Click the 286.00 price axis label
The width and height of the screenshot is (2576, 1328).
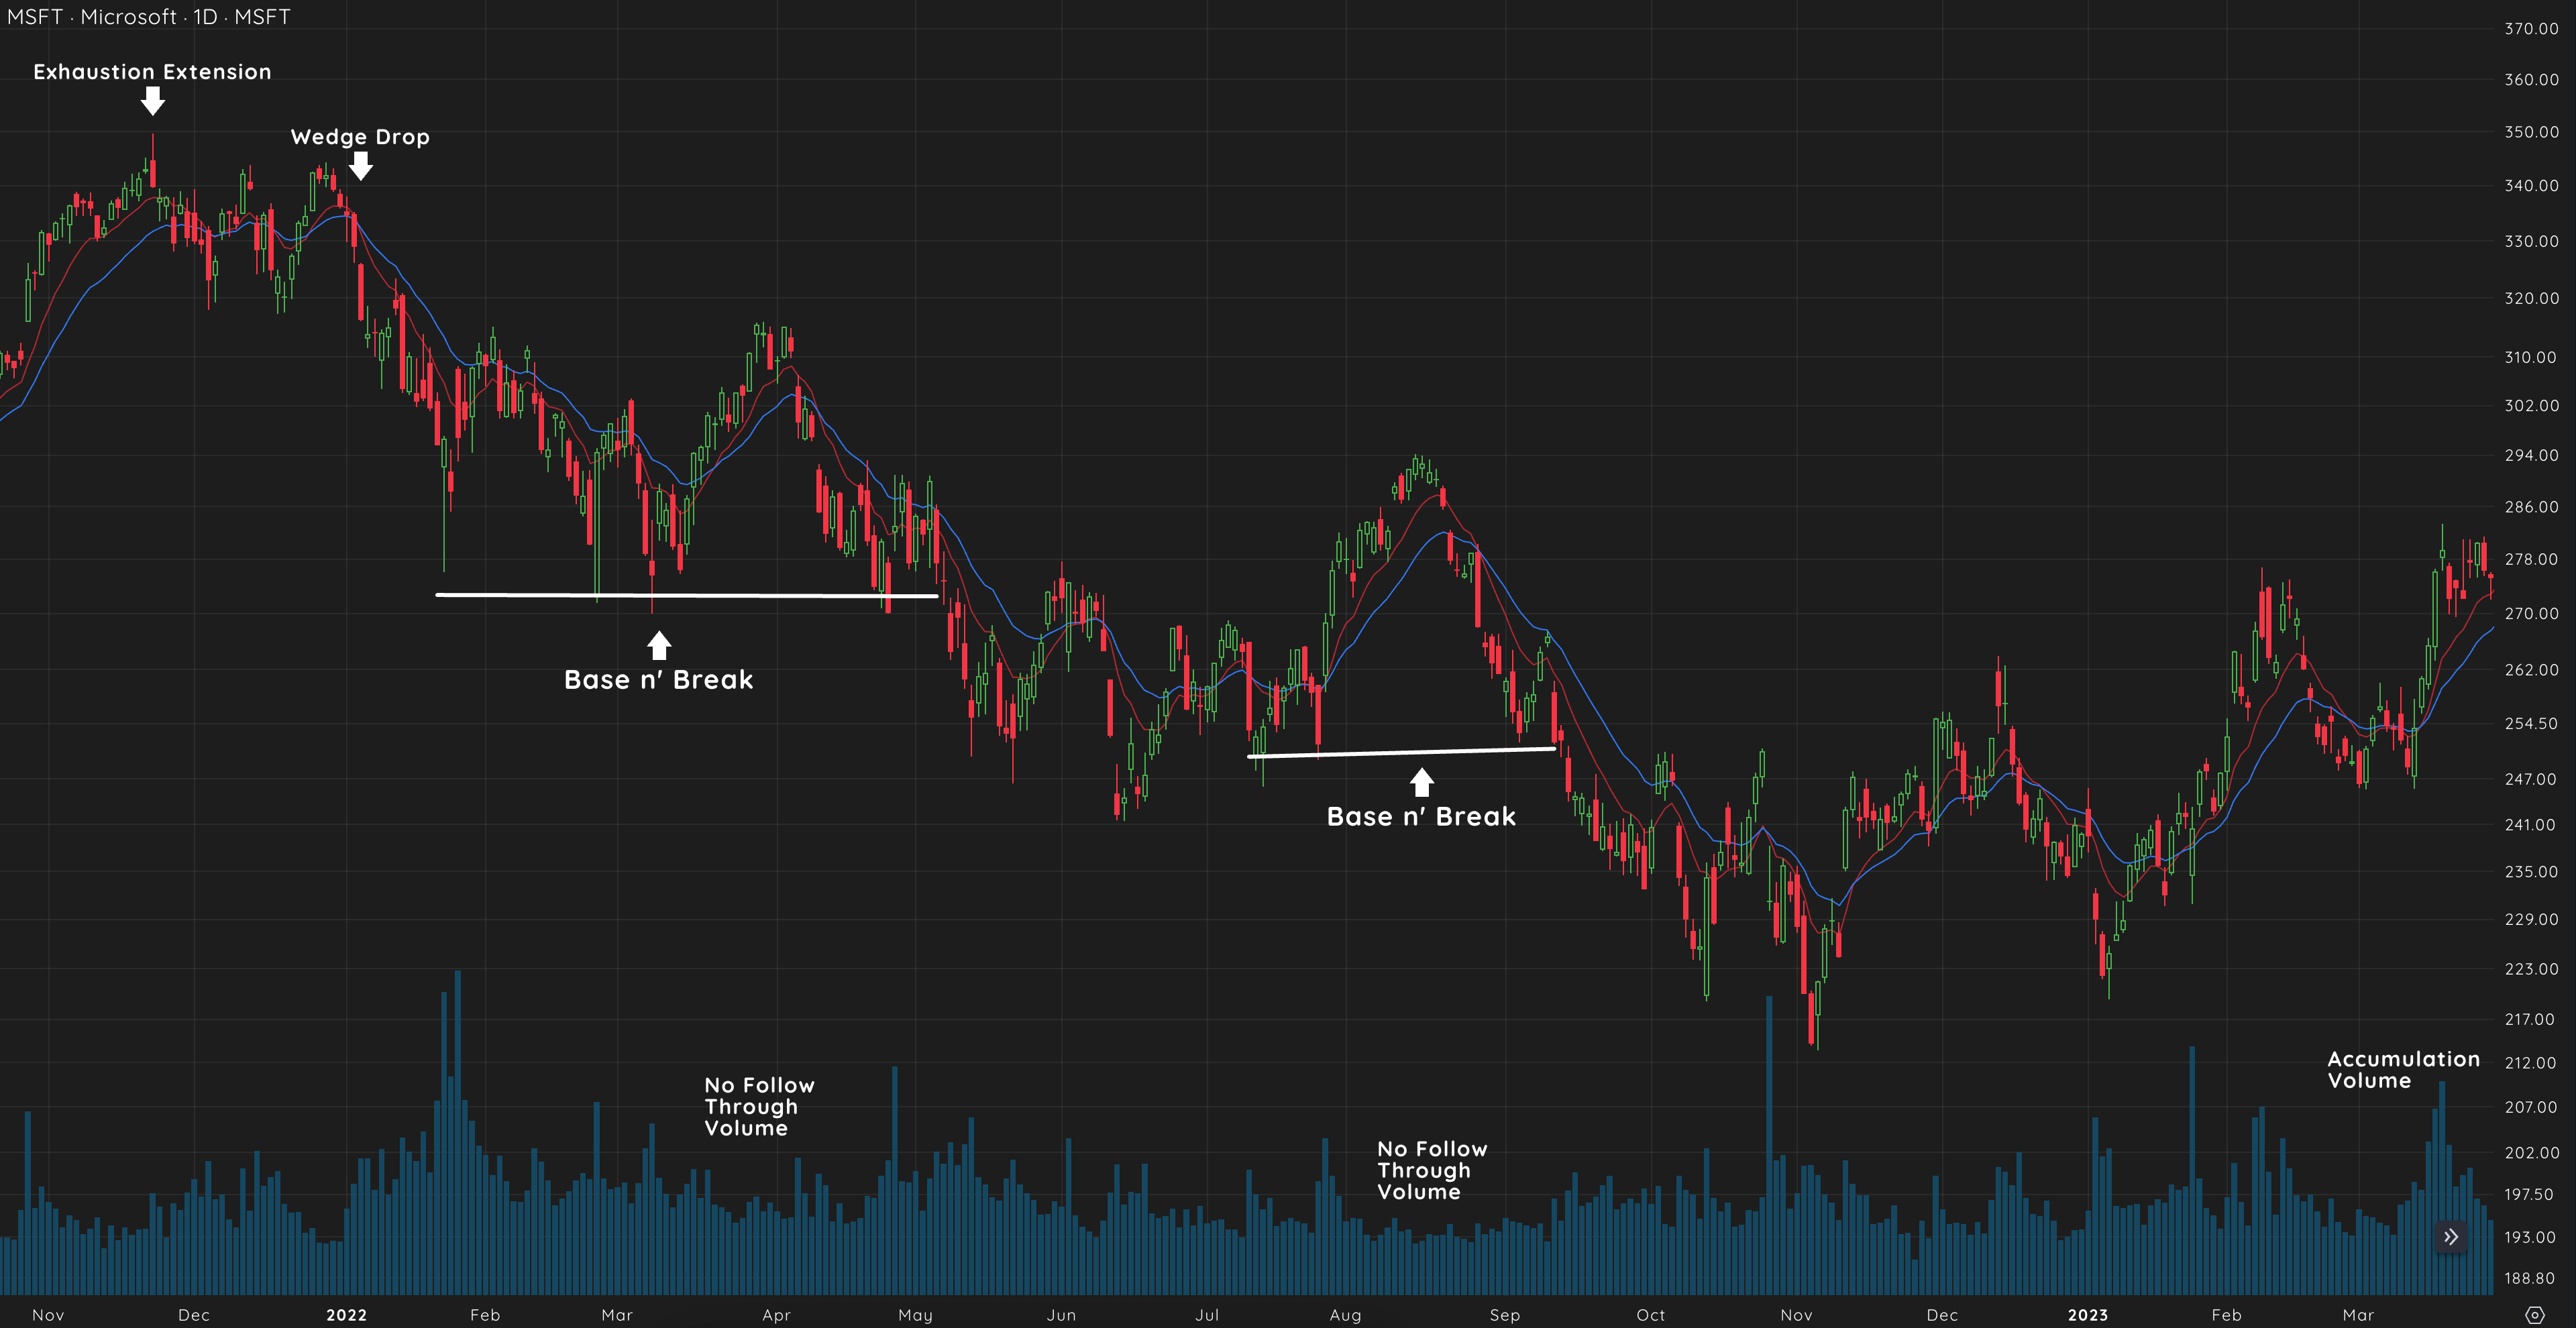(2531, 507)
